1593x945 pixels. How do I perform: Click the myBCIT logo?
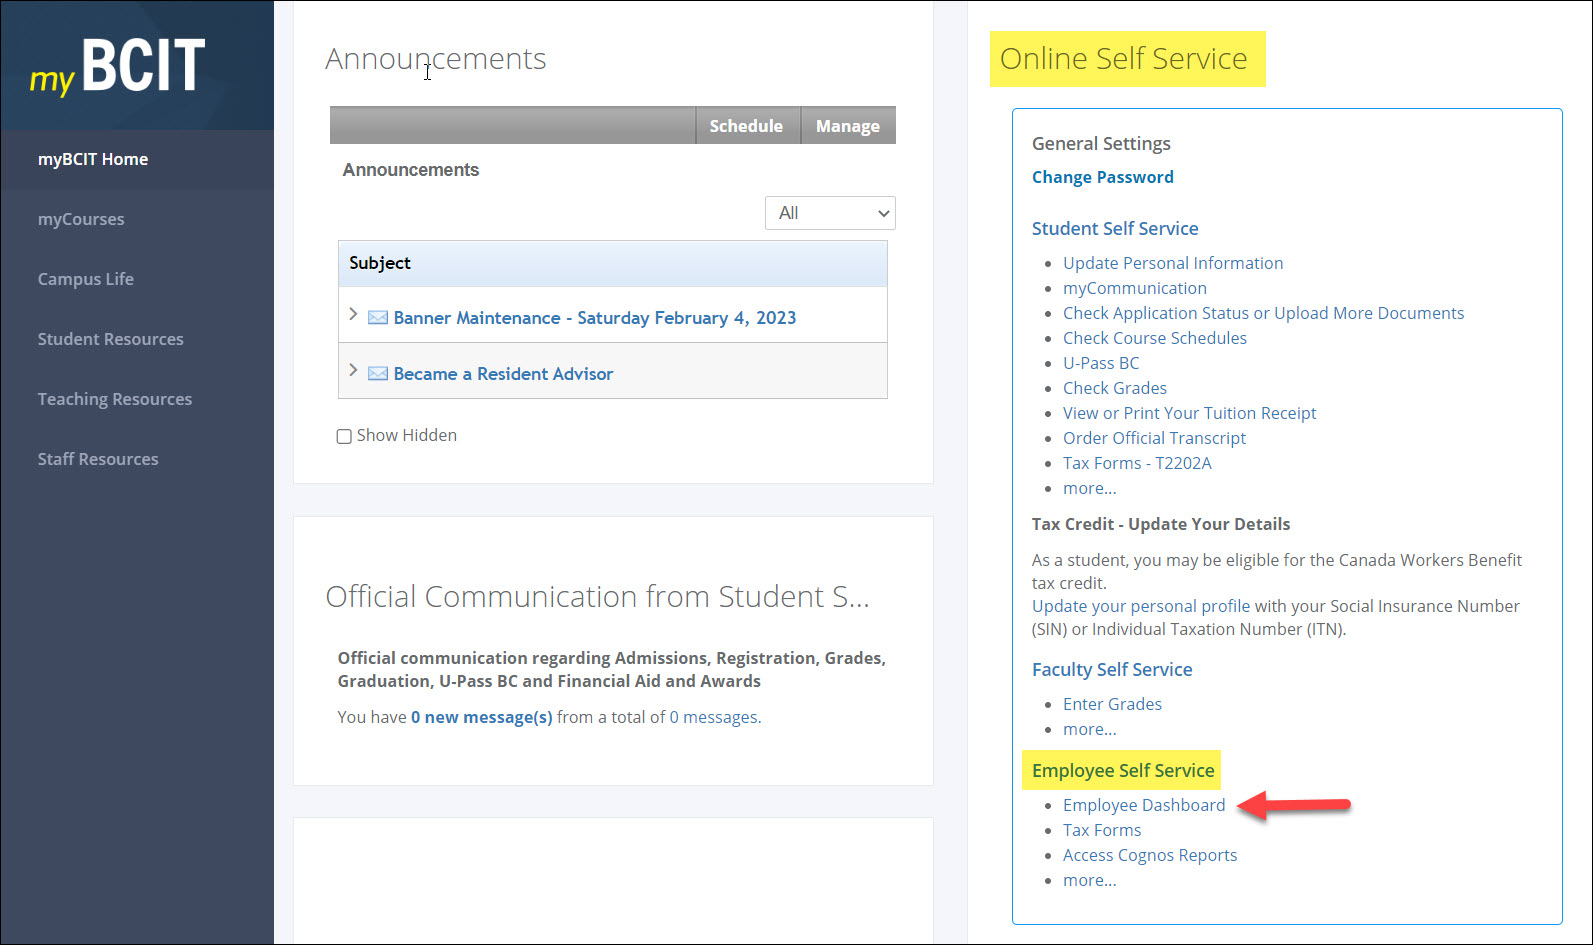click(117, 67)
